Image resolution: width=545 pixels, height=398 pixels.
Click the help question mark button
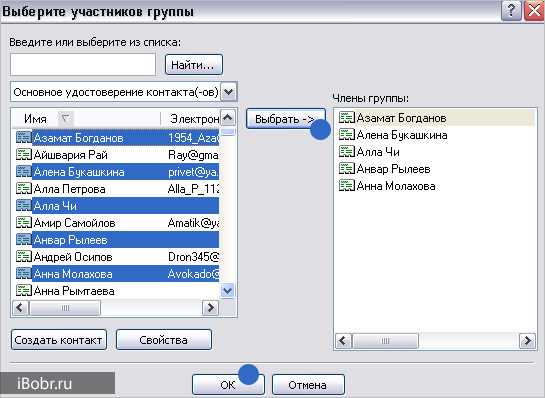click(x=511, y=11)
